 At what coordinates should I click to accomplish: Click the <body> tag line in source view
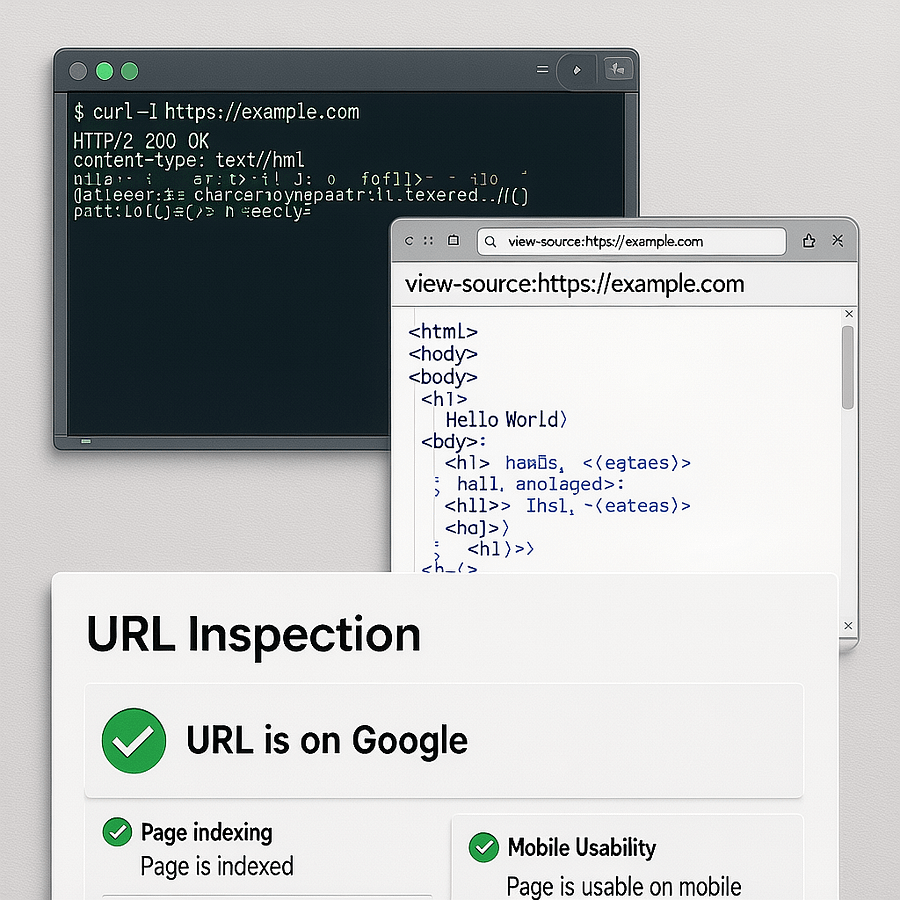click(x=443, y=377)
